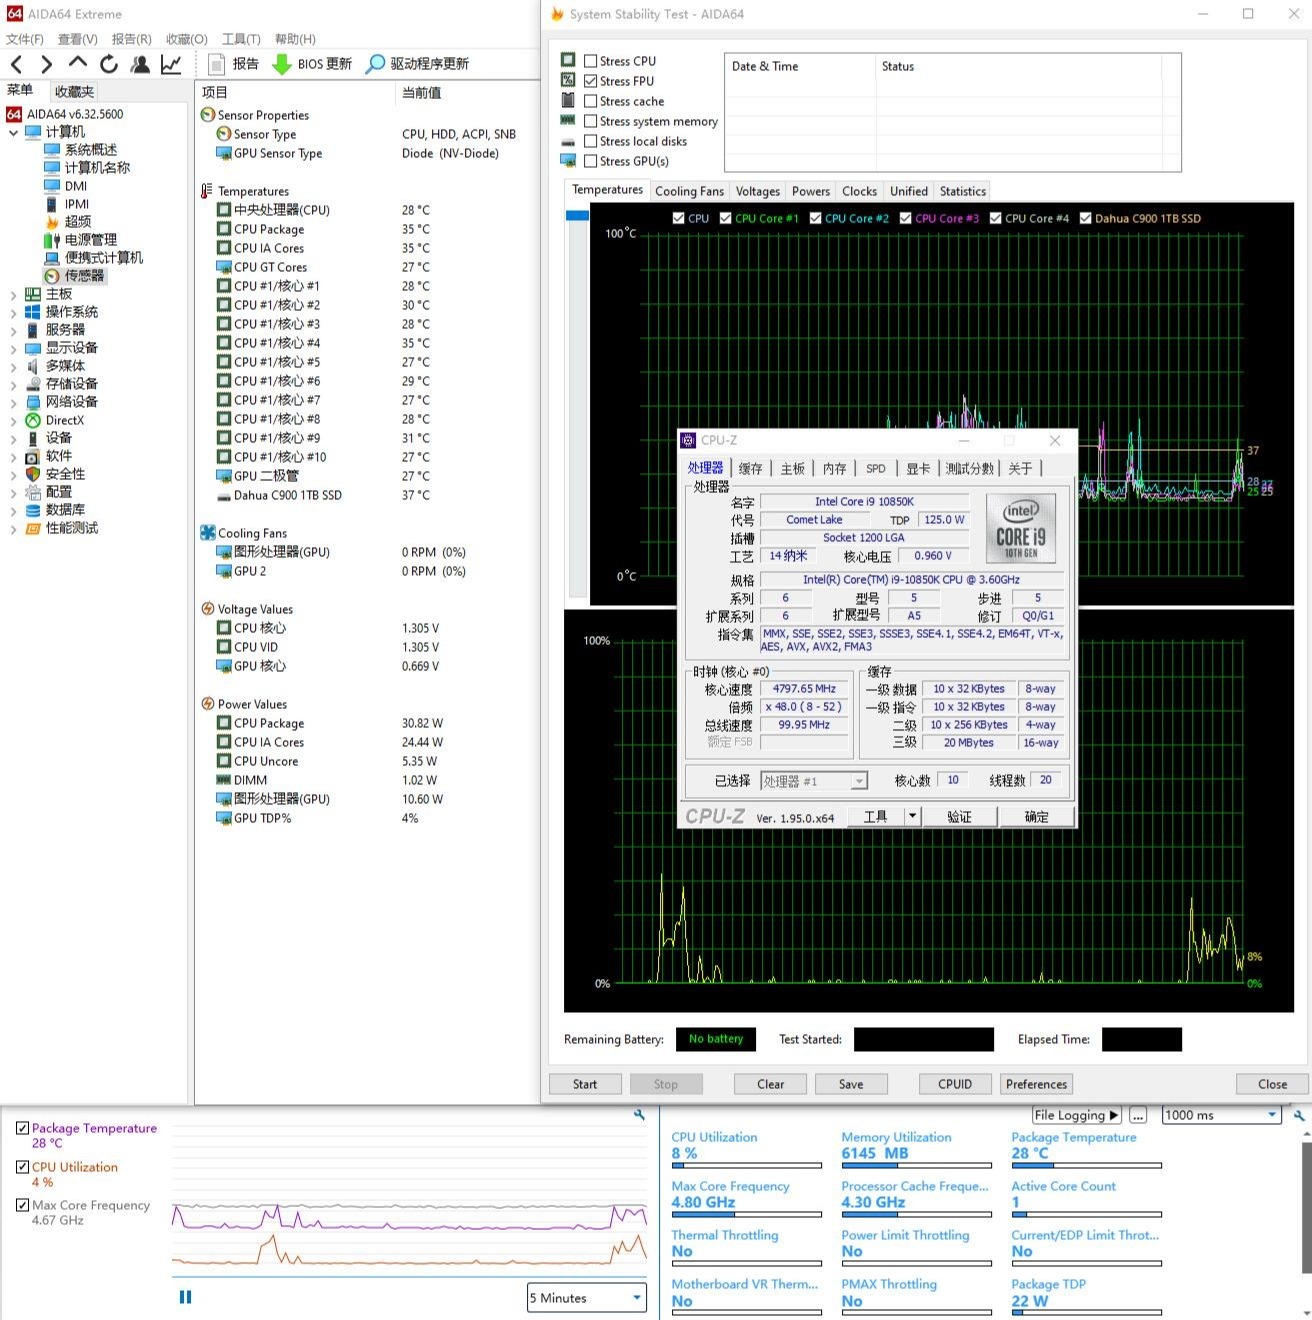Screen dimensions: 1312x1320
Task: Toggle CPU Core #1 graph checkbox
Action: point(725,218)
